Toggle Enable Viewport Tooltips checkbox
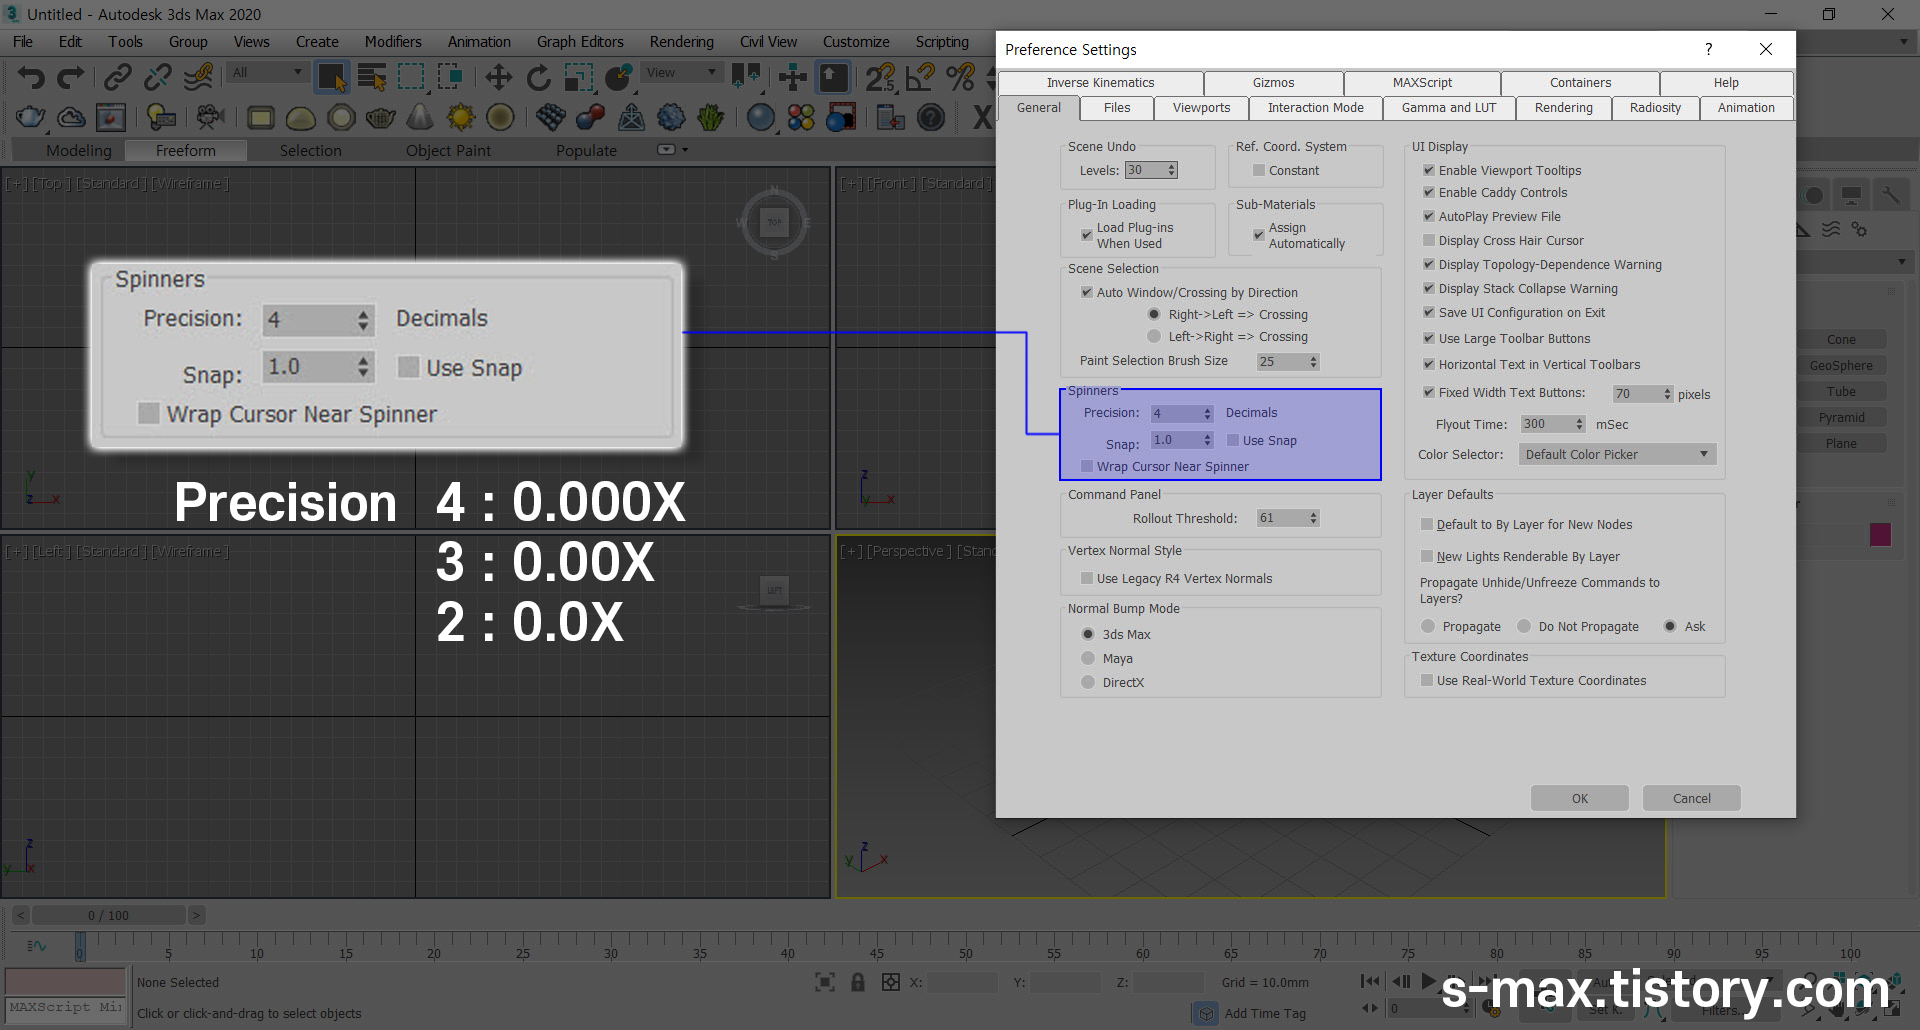 (x=1429, y=170)
